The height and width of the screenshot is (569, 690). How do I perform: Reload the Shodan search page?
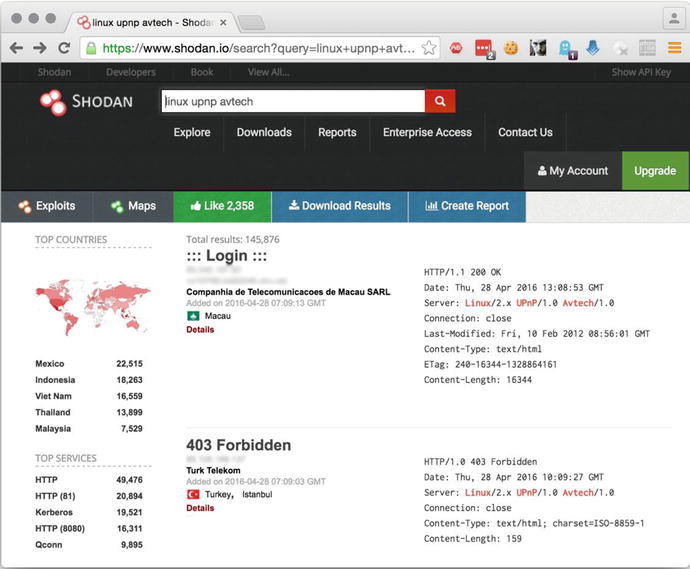[64, 48]
